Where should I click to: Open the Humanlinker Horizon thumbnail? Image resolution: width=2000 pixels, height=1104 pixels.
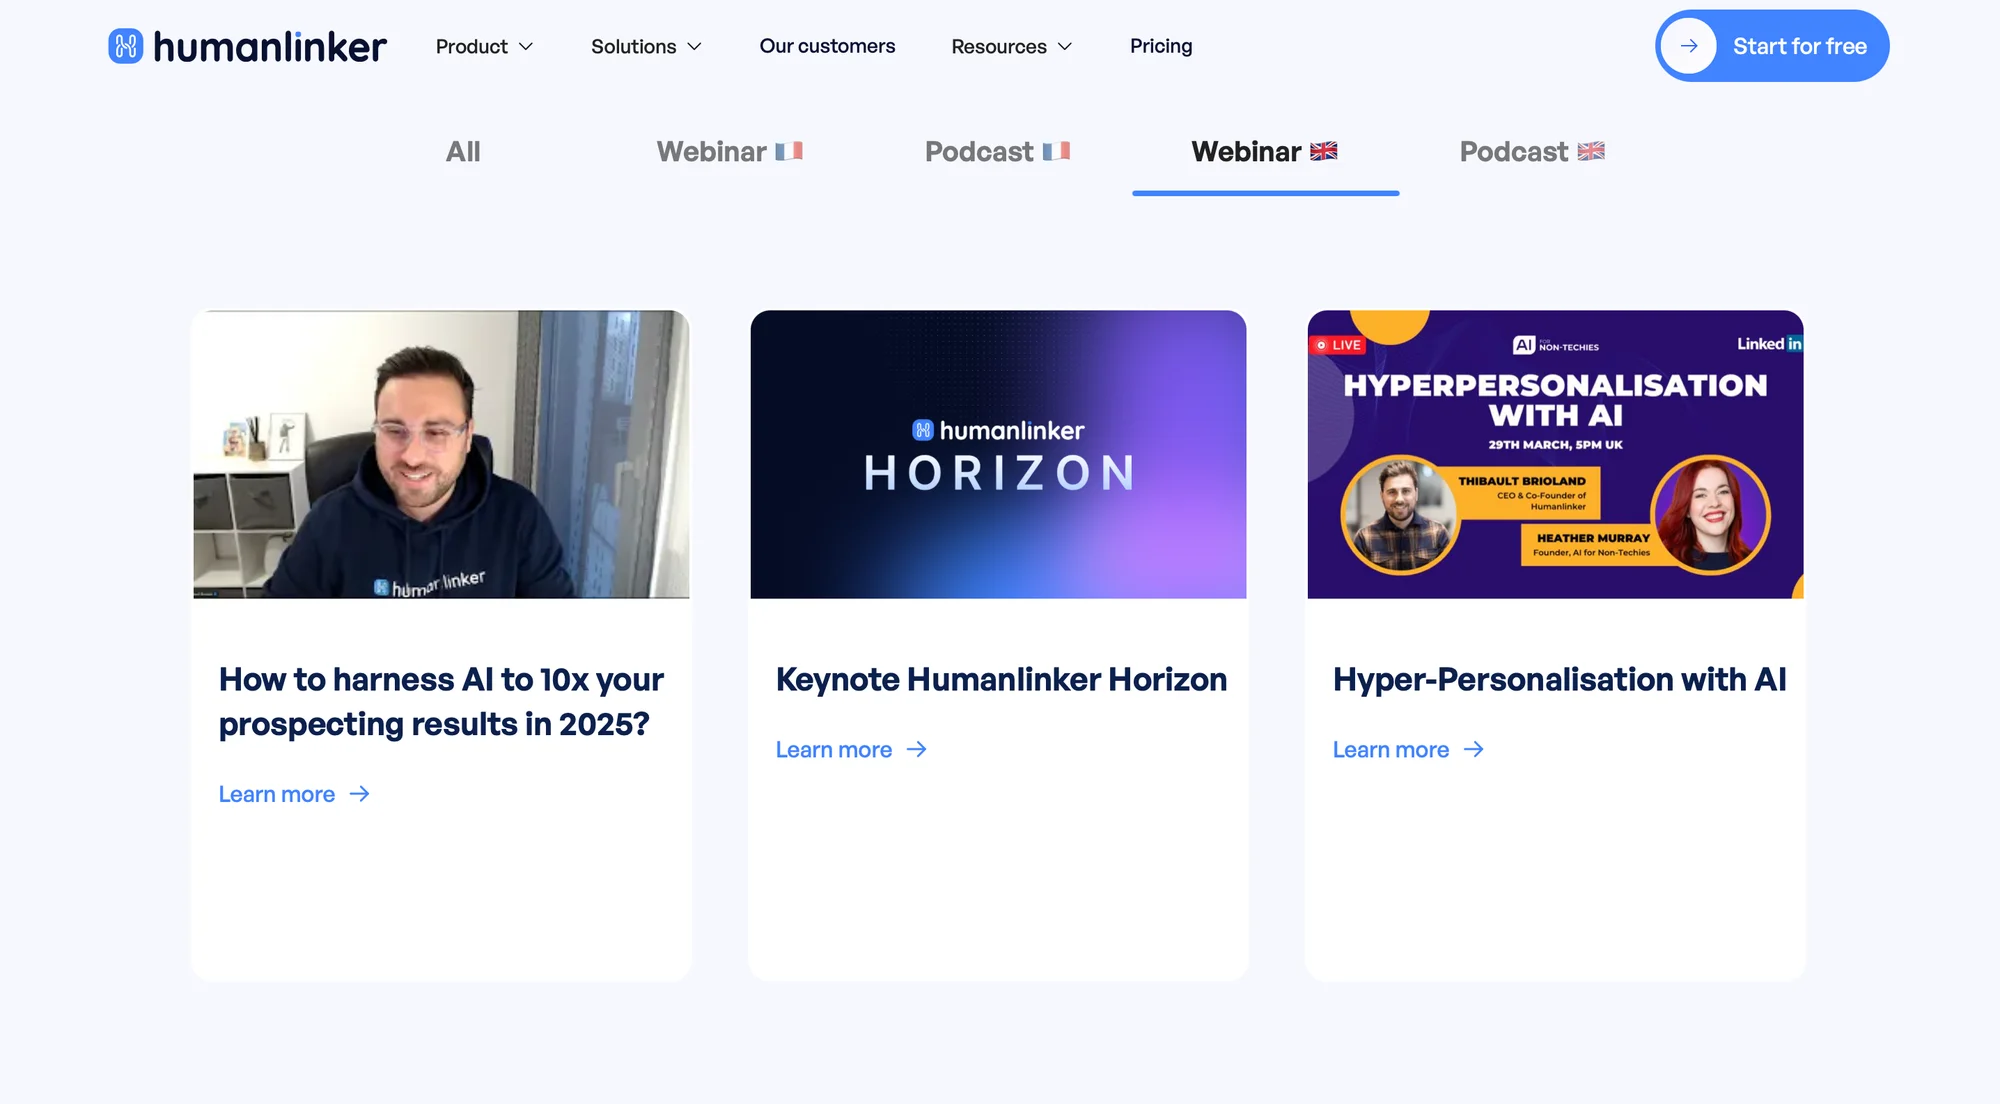[x=998, y=454]
